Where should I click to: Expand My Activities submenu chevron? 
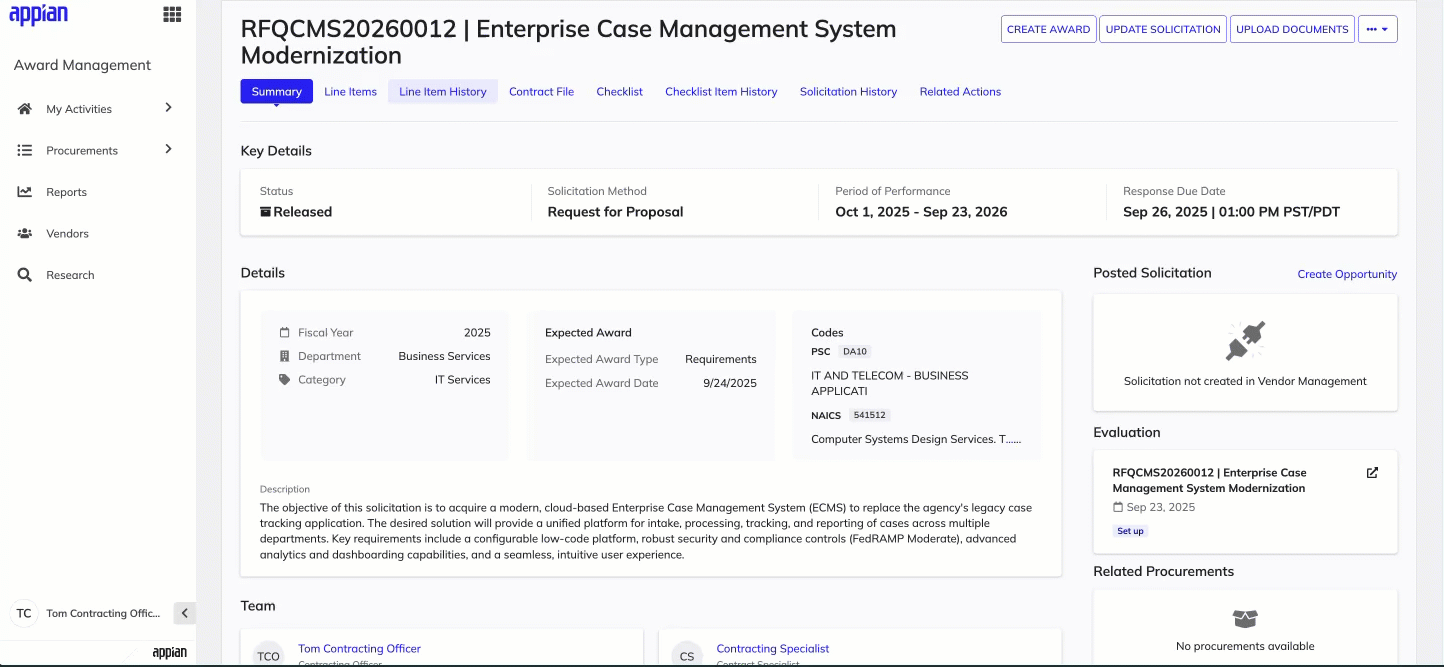coord(168,108)
